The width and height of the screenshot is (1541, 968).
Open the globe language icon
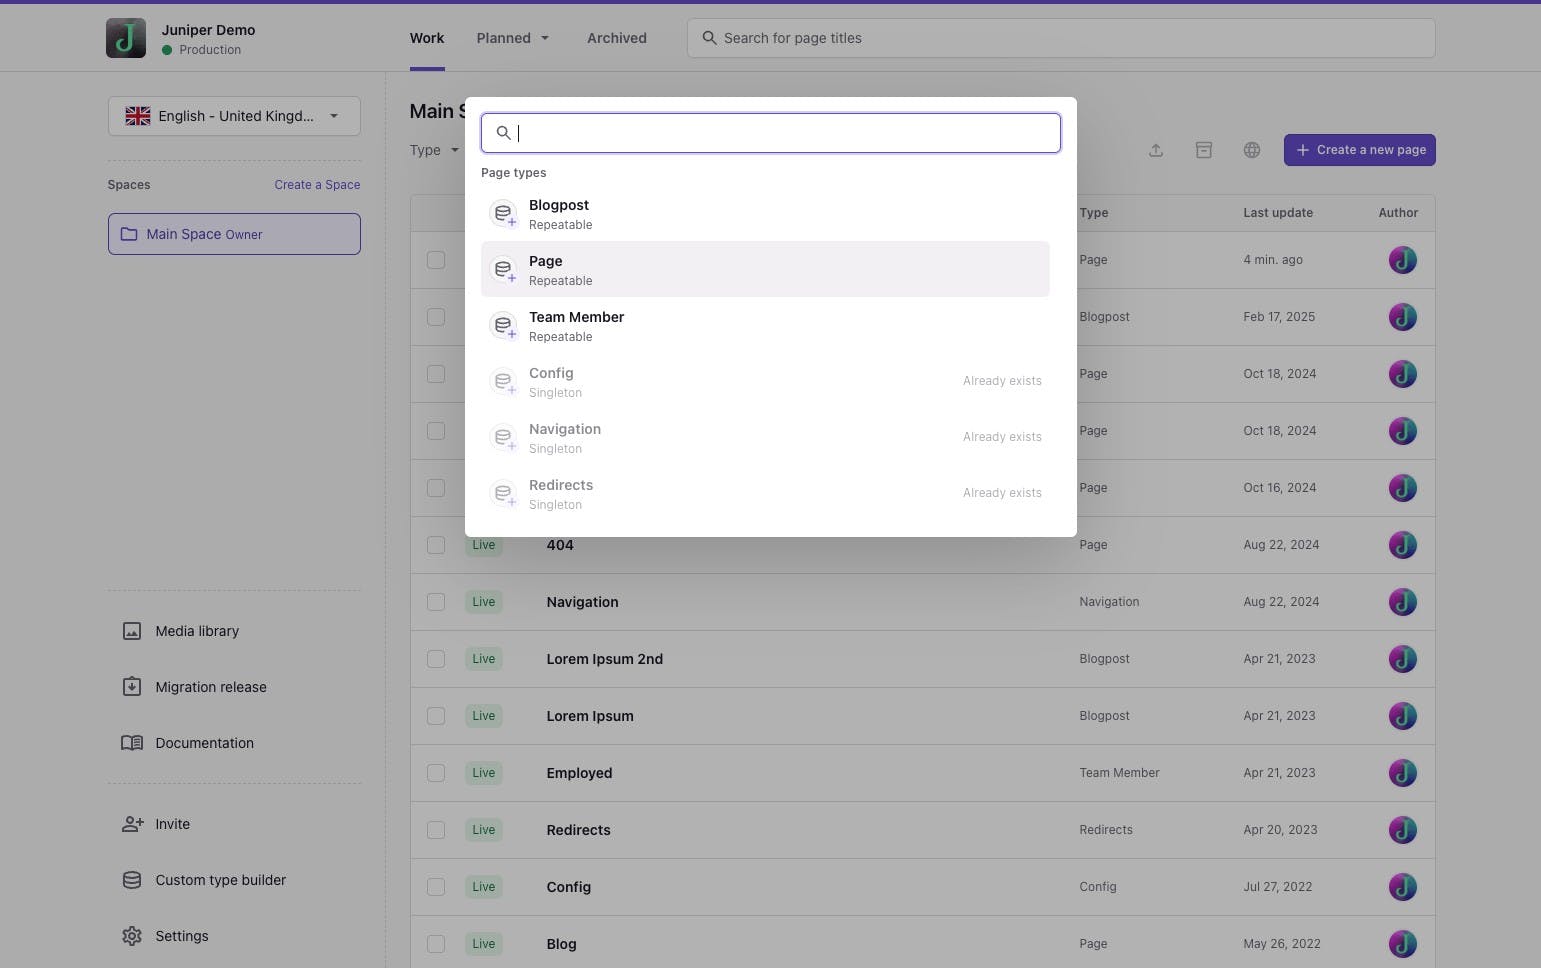click(1251, 150)
